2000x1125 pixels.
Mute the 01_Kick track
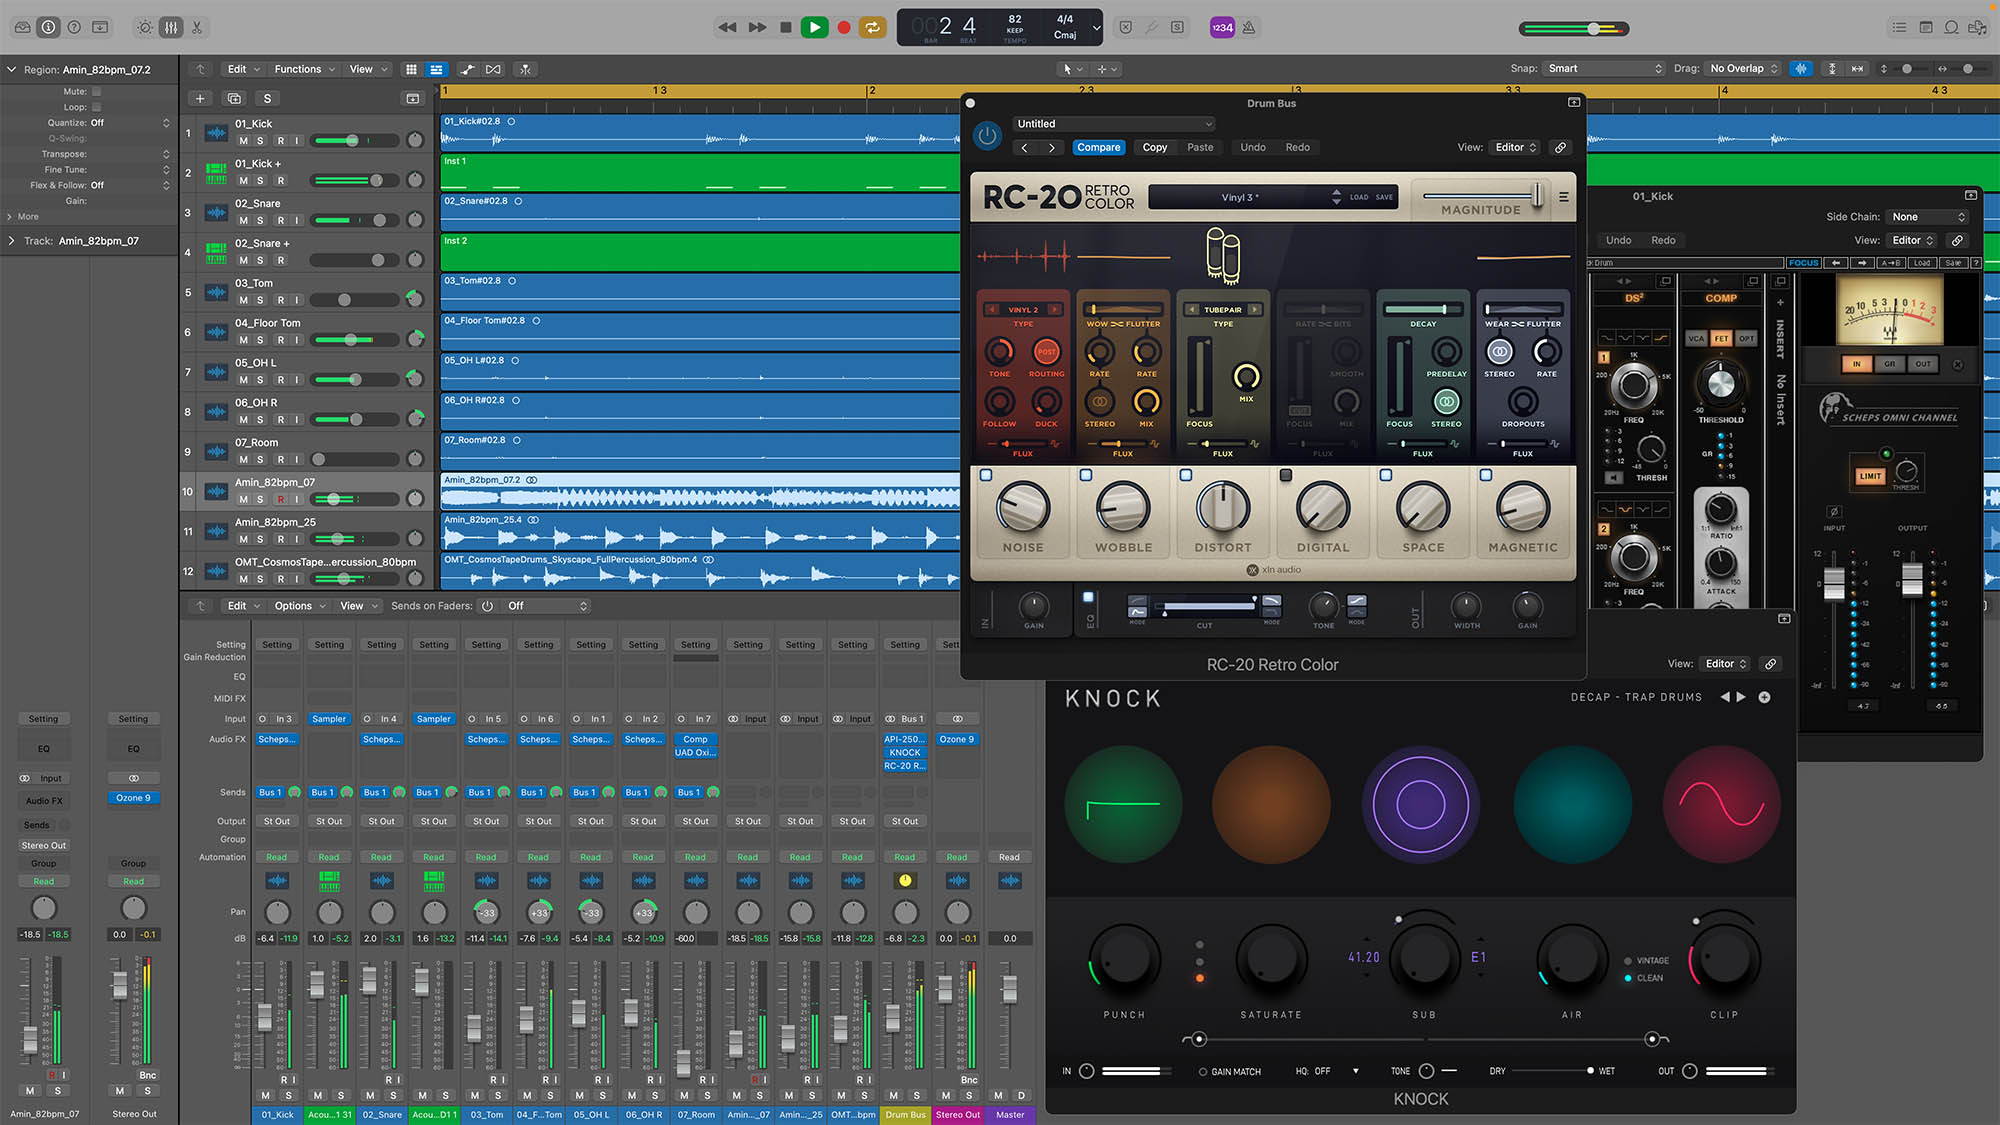click(x=243, y=141)
